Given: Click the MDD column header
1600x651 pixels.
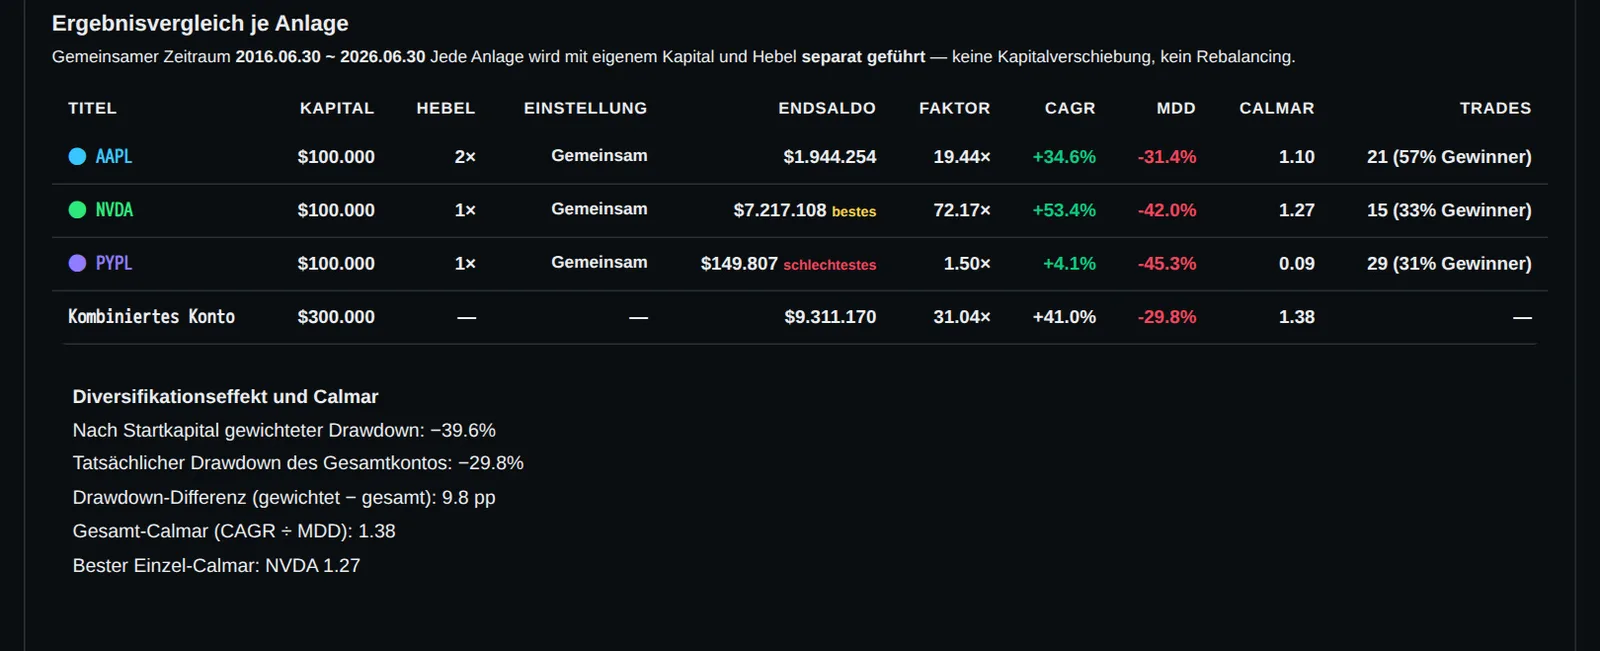Looking at the screenshot, I should point(1176,108).
